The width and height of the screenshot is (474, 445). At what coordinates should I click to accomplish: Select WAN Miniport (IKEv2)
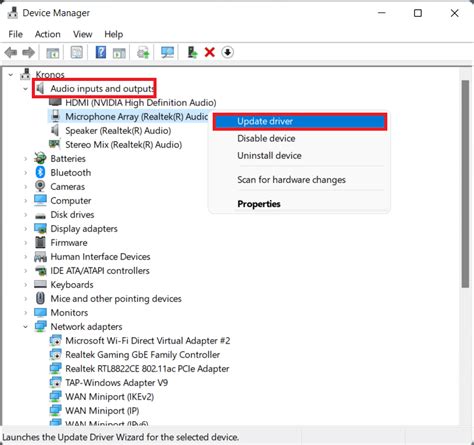pyautogui.click(x=109, y=397)
